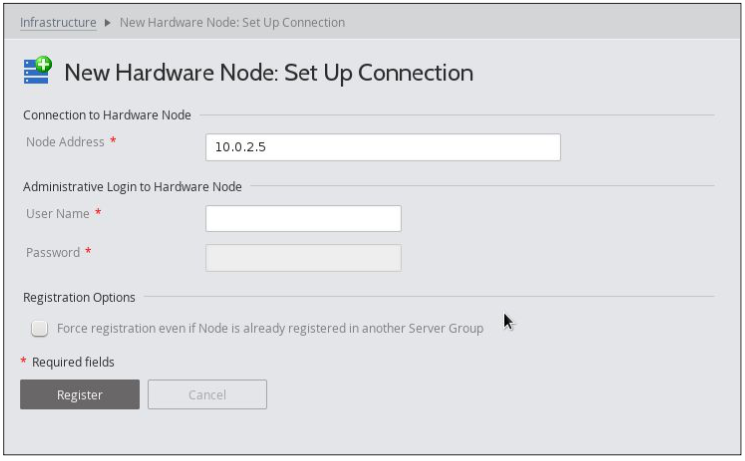Click the Password label
The height and width of the screenshot is (461, 745).
point(53,252)
